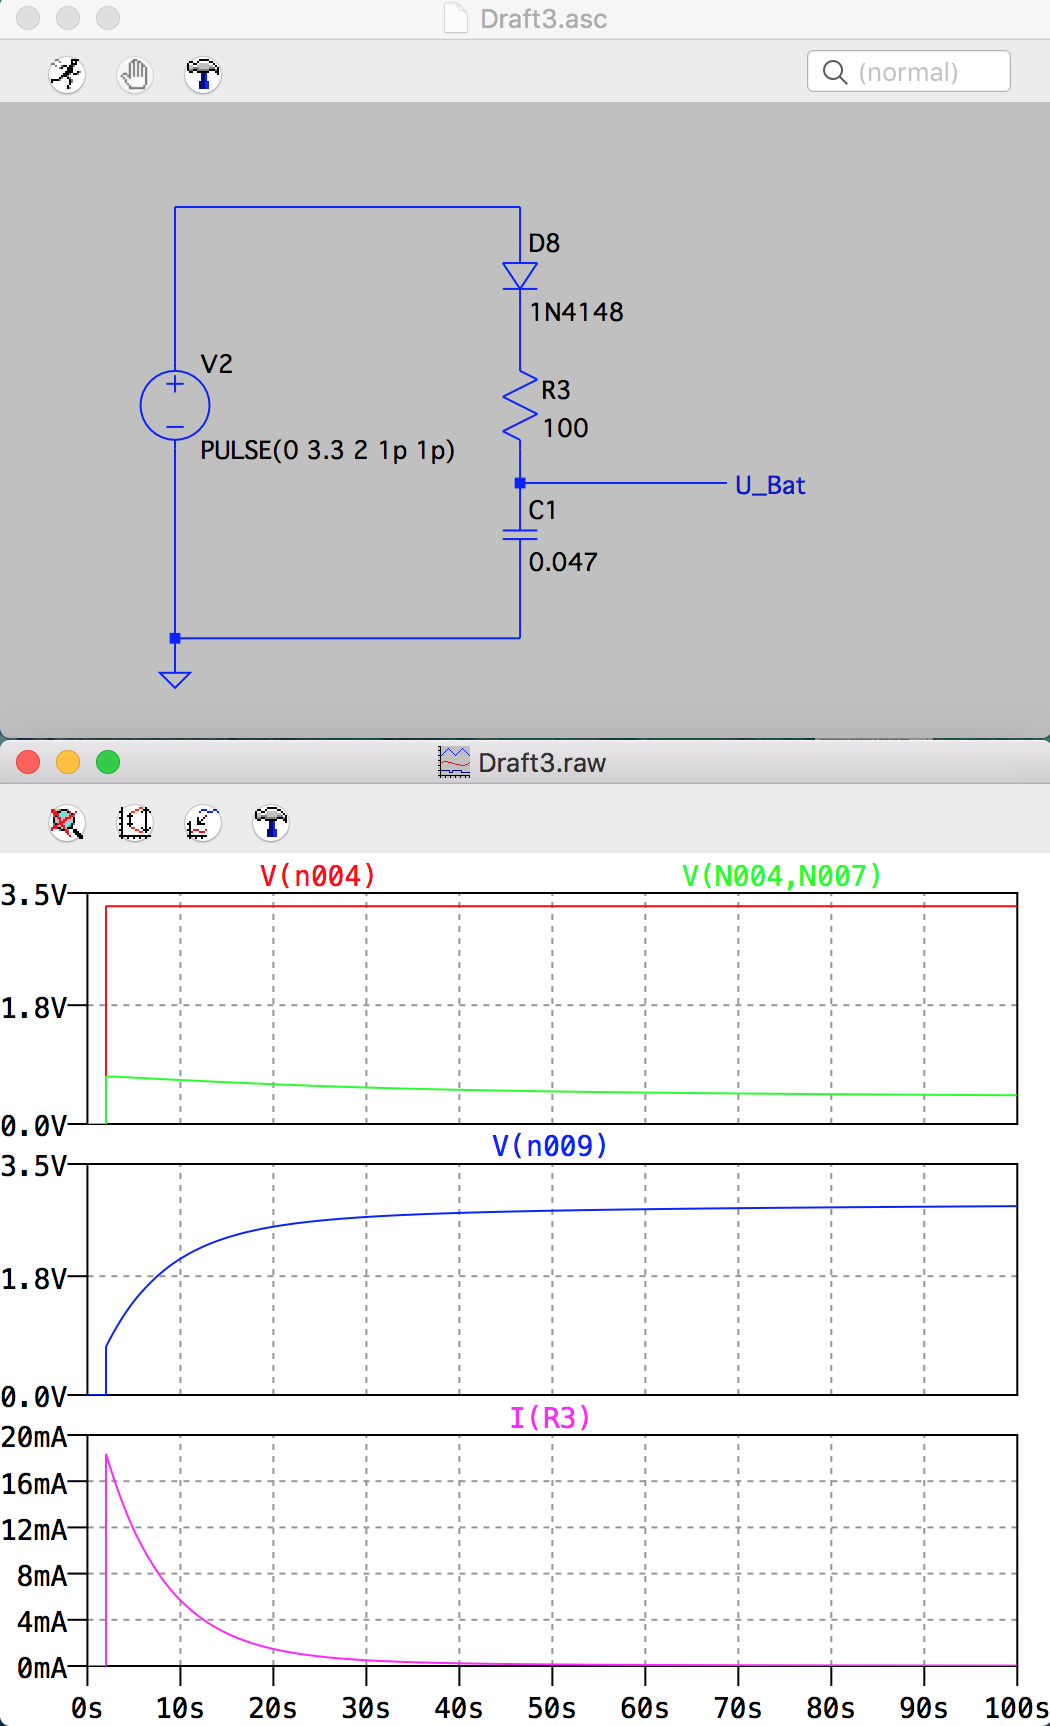Minimize Draft3.raw window with yellow button
Screen dimensions: 1050x1726
(x=68, y=762)
